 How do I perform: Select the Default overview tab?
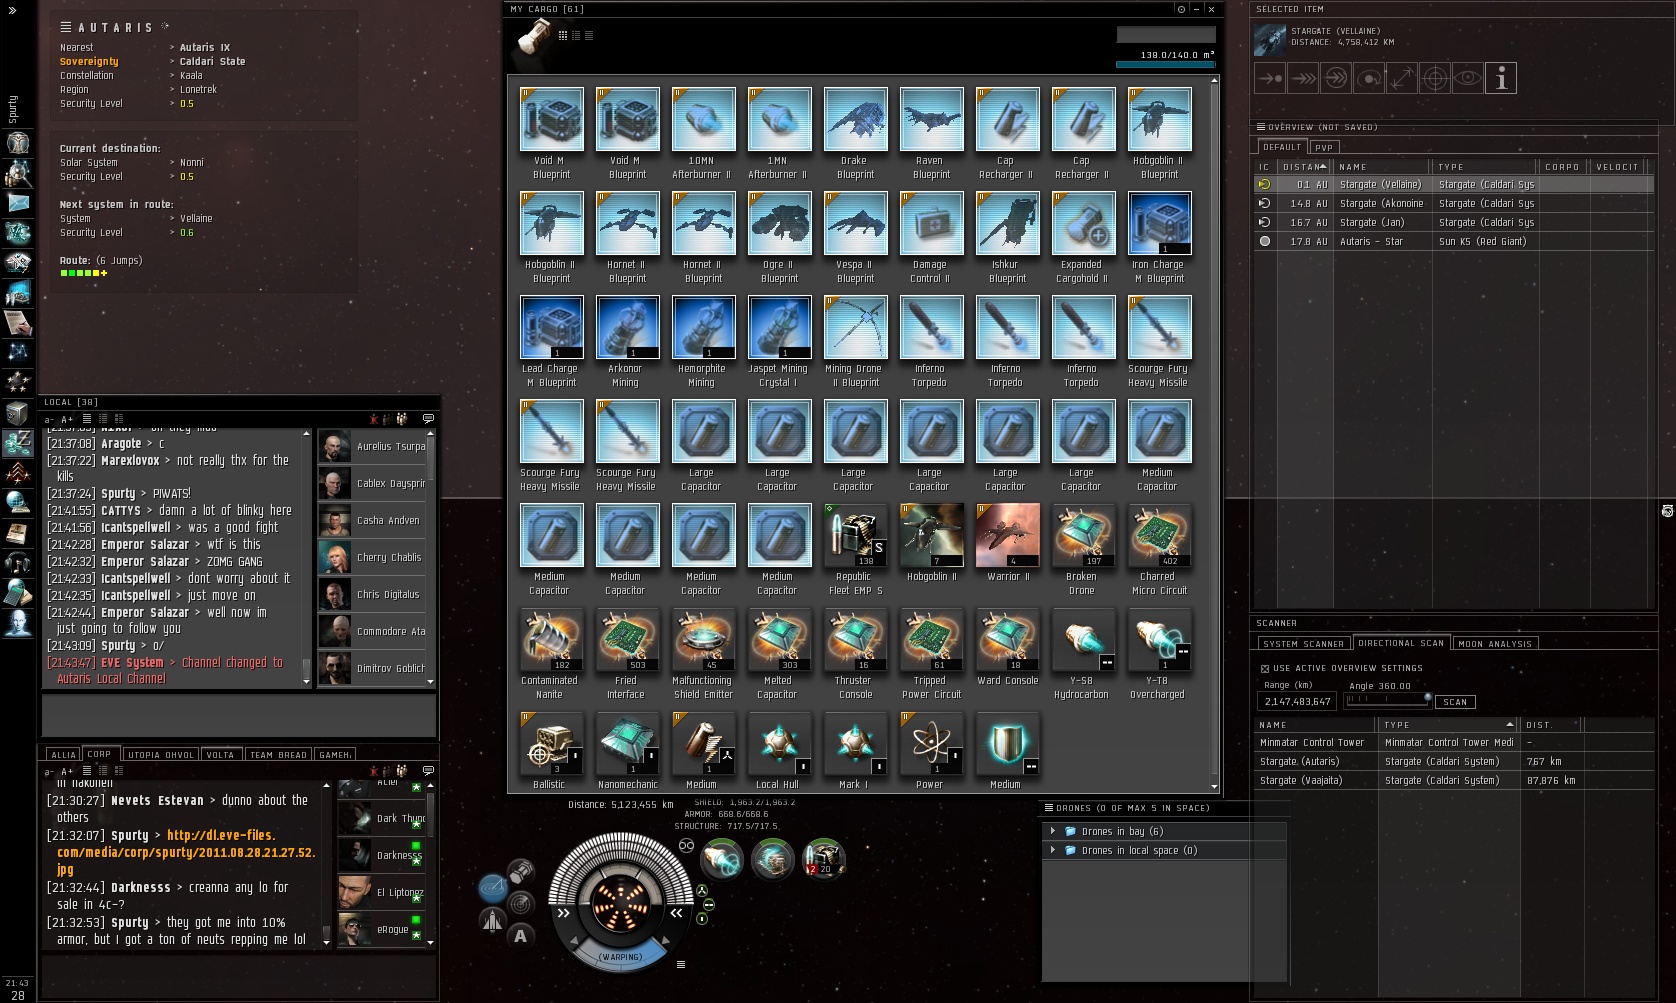click(1282, 147)
